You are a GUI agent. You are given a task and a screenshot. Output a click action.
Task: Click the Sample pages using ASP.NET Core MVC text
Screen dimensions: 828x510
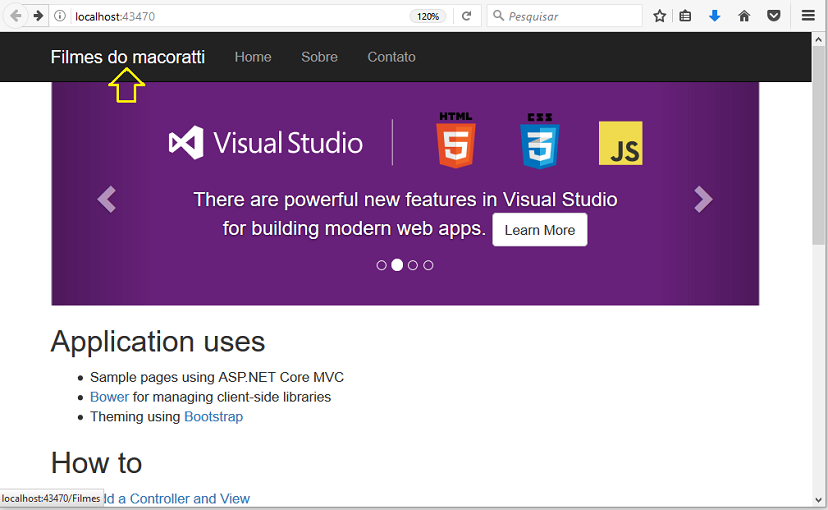click(217, 377)
